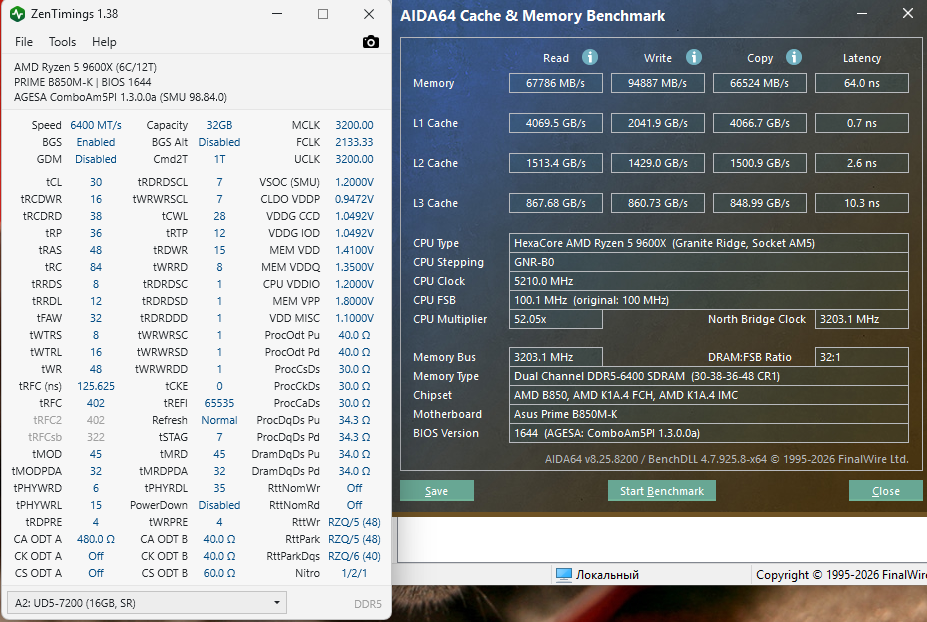Close the AIDA64 benchmark window

907,13
